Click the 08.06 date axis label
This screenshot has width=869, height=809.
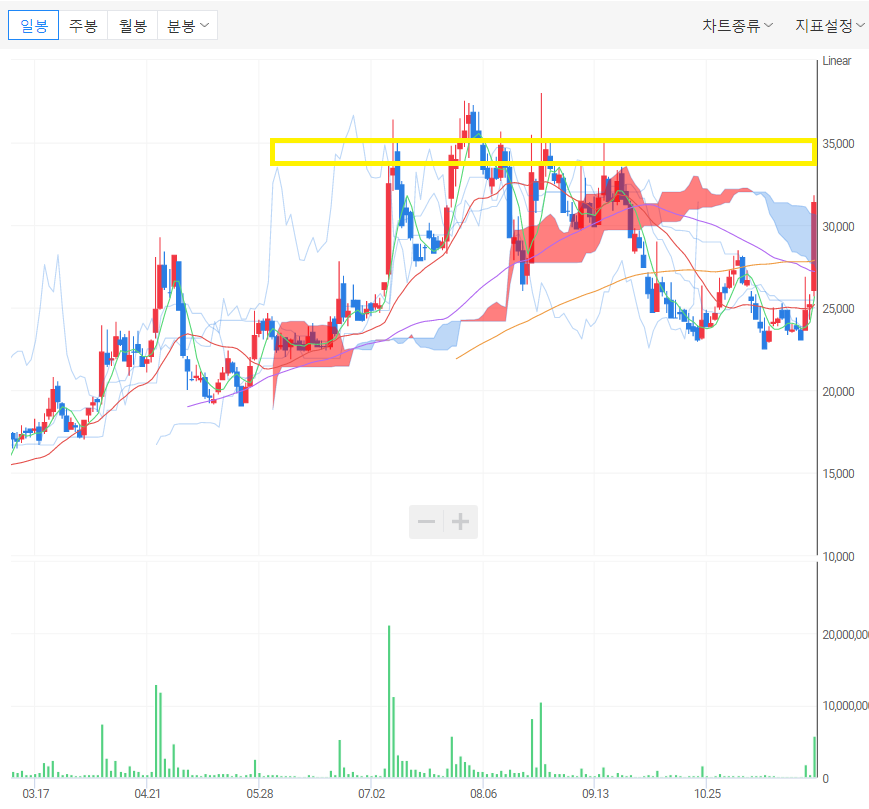[x=483, y=793]
